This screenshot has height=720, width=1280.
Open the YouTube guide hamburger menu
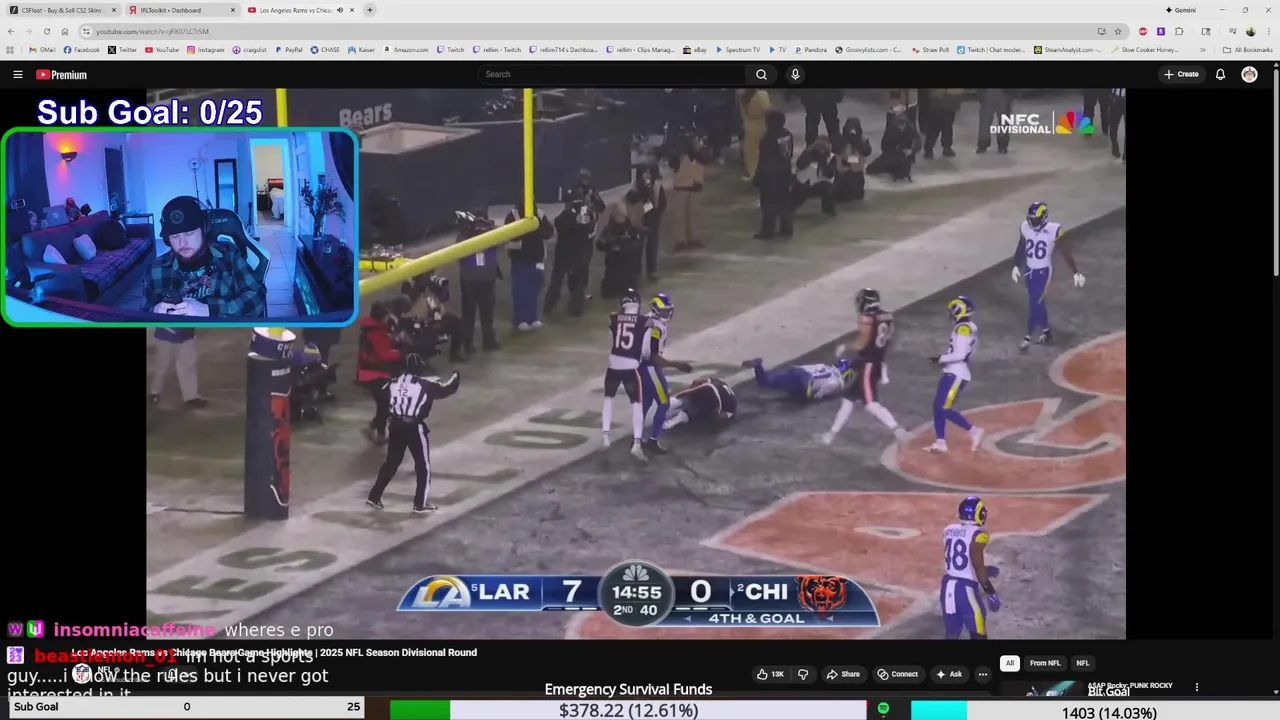17,74
